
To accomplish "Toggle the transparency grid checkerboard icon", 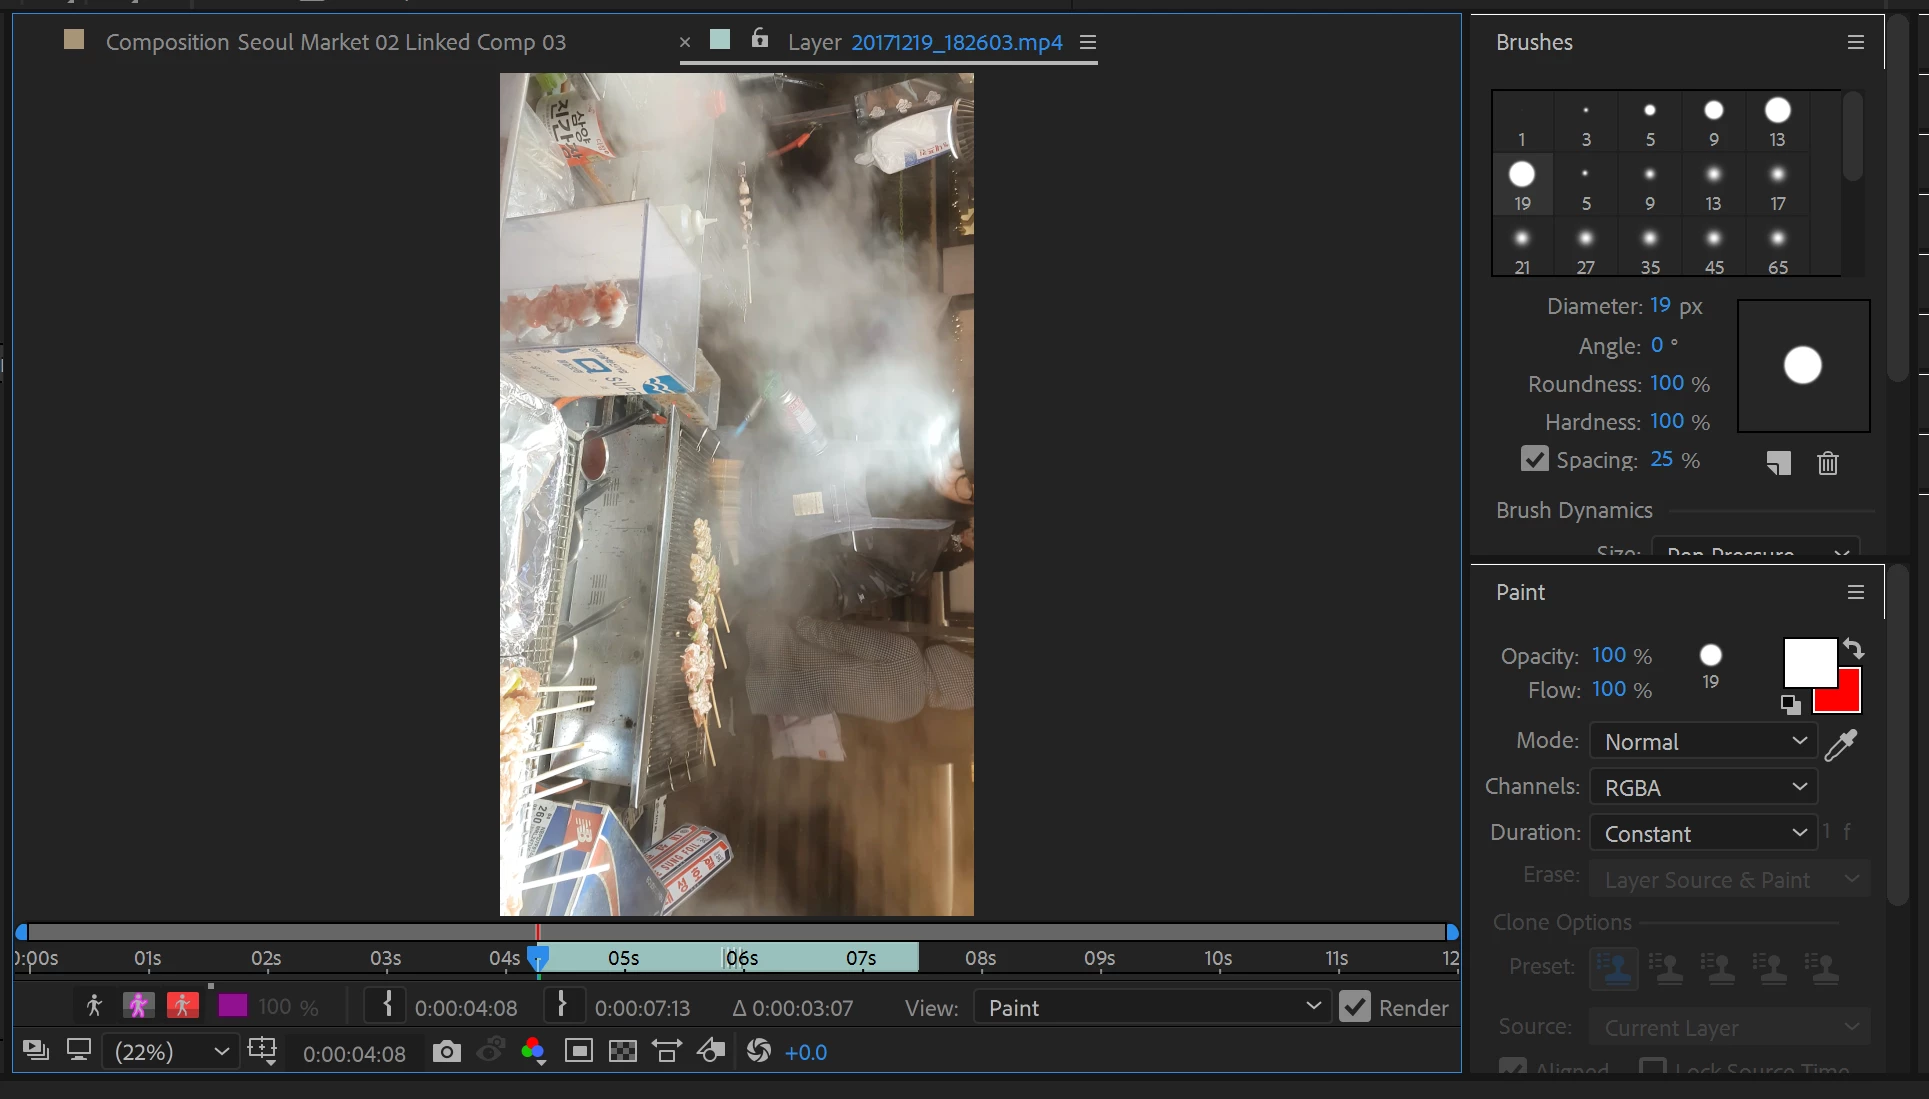I will coord(622,1051).
